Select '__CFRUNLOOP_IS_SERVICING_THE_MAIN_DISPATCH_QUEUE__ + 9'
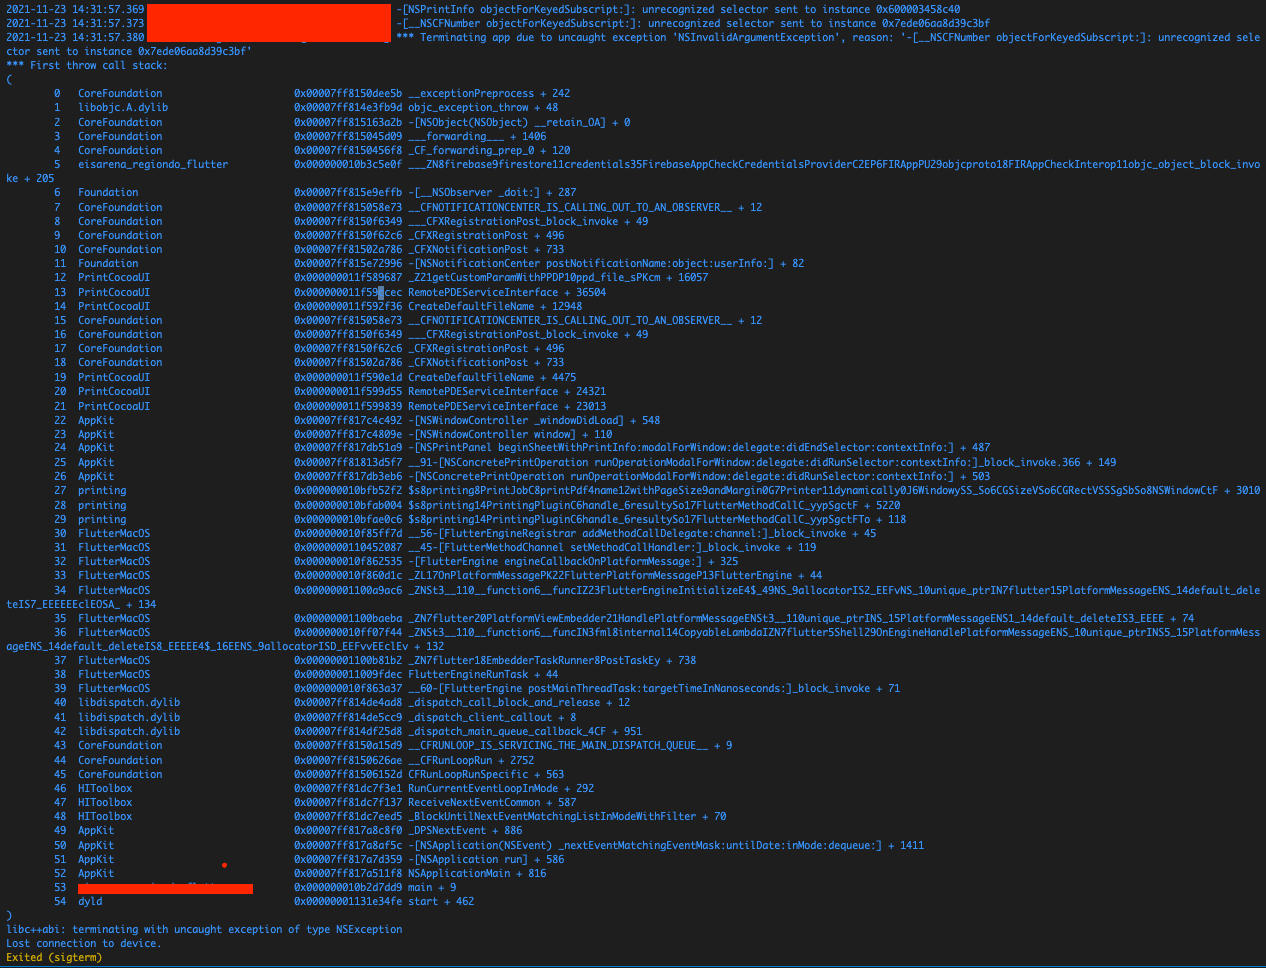This screenshot has height=968, width=1266. (x=570, y=745)
